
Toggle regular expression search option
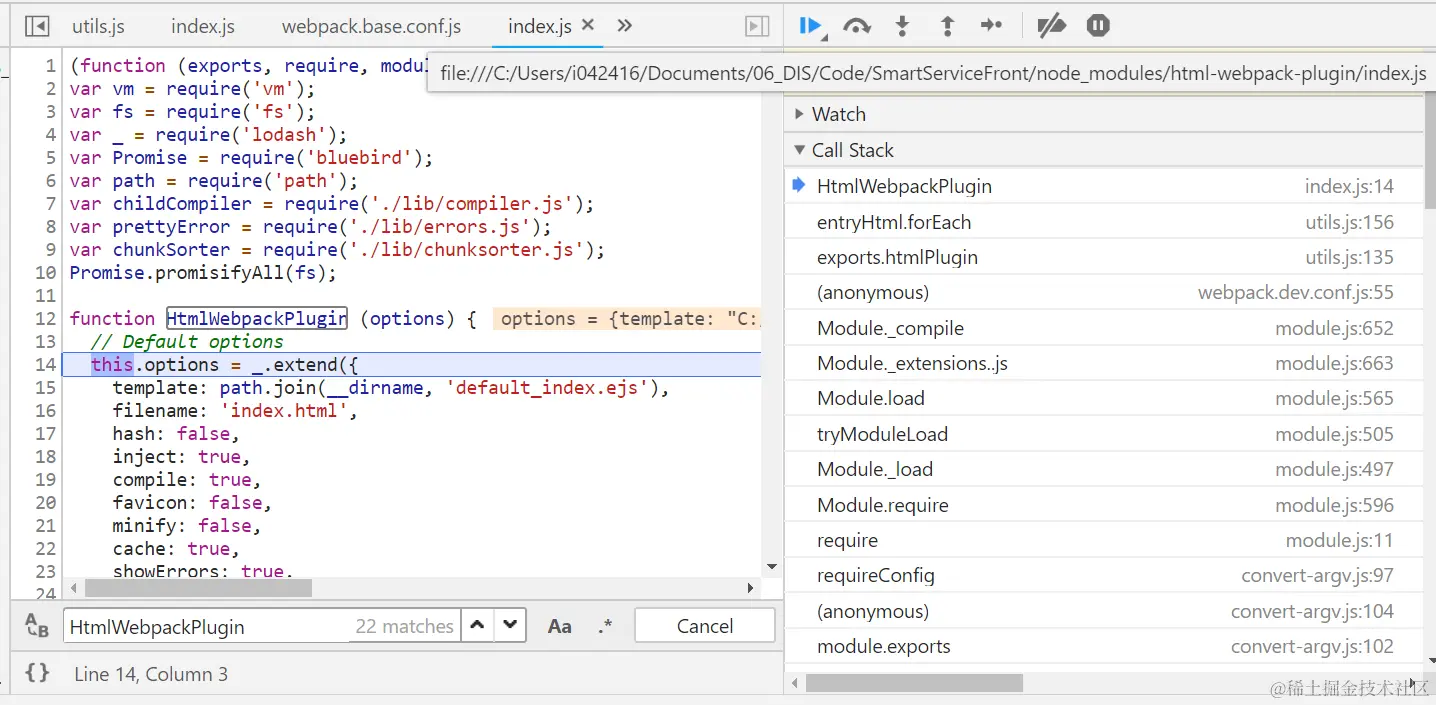click(605, 627)
